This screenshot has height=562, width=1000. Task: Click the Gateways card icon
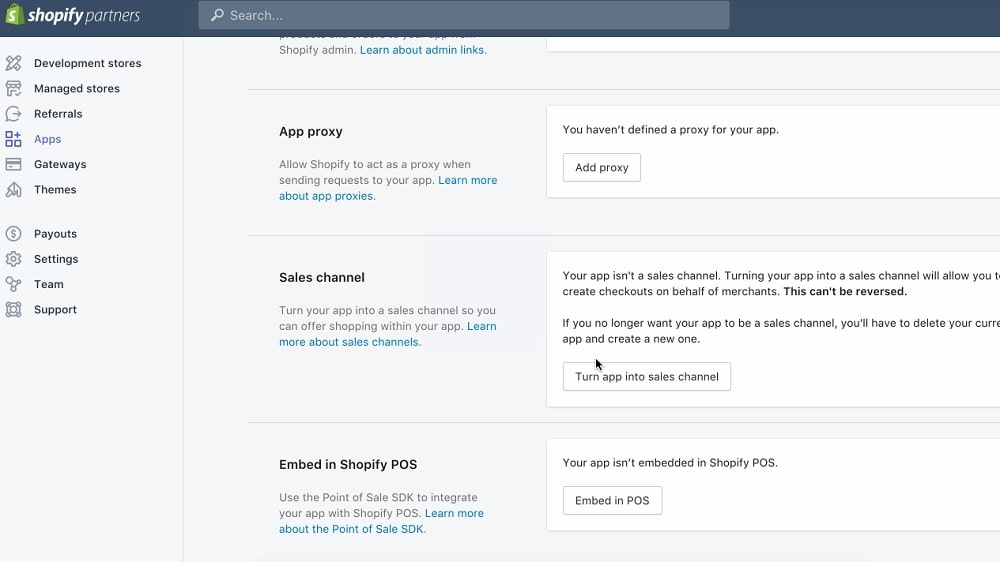[13, 164]
